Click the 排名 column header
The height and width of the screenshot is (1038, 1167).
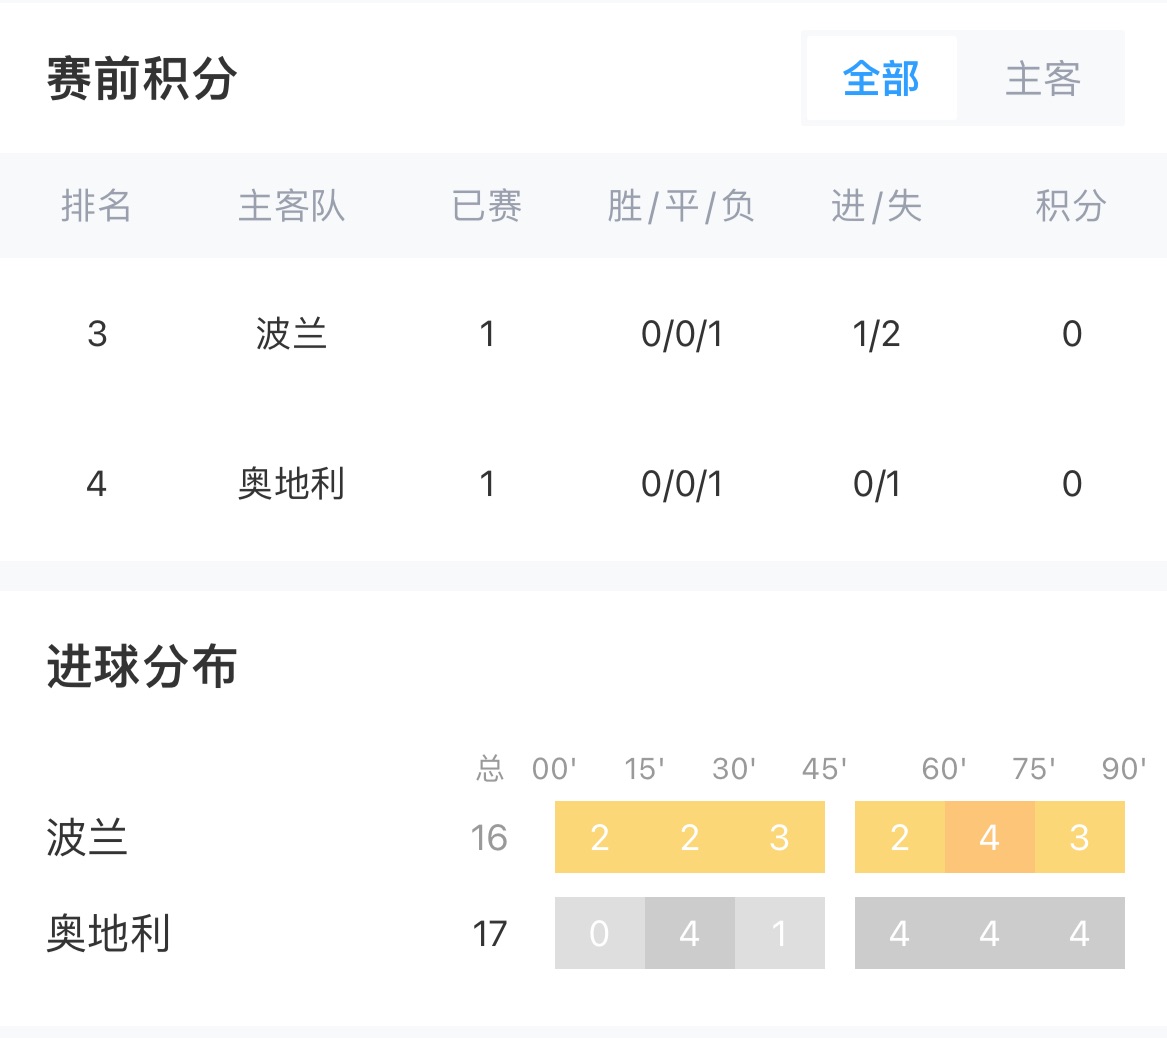[x=96, y=206]
